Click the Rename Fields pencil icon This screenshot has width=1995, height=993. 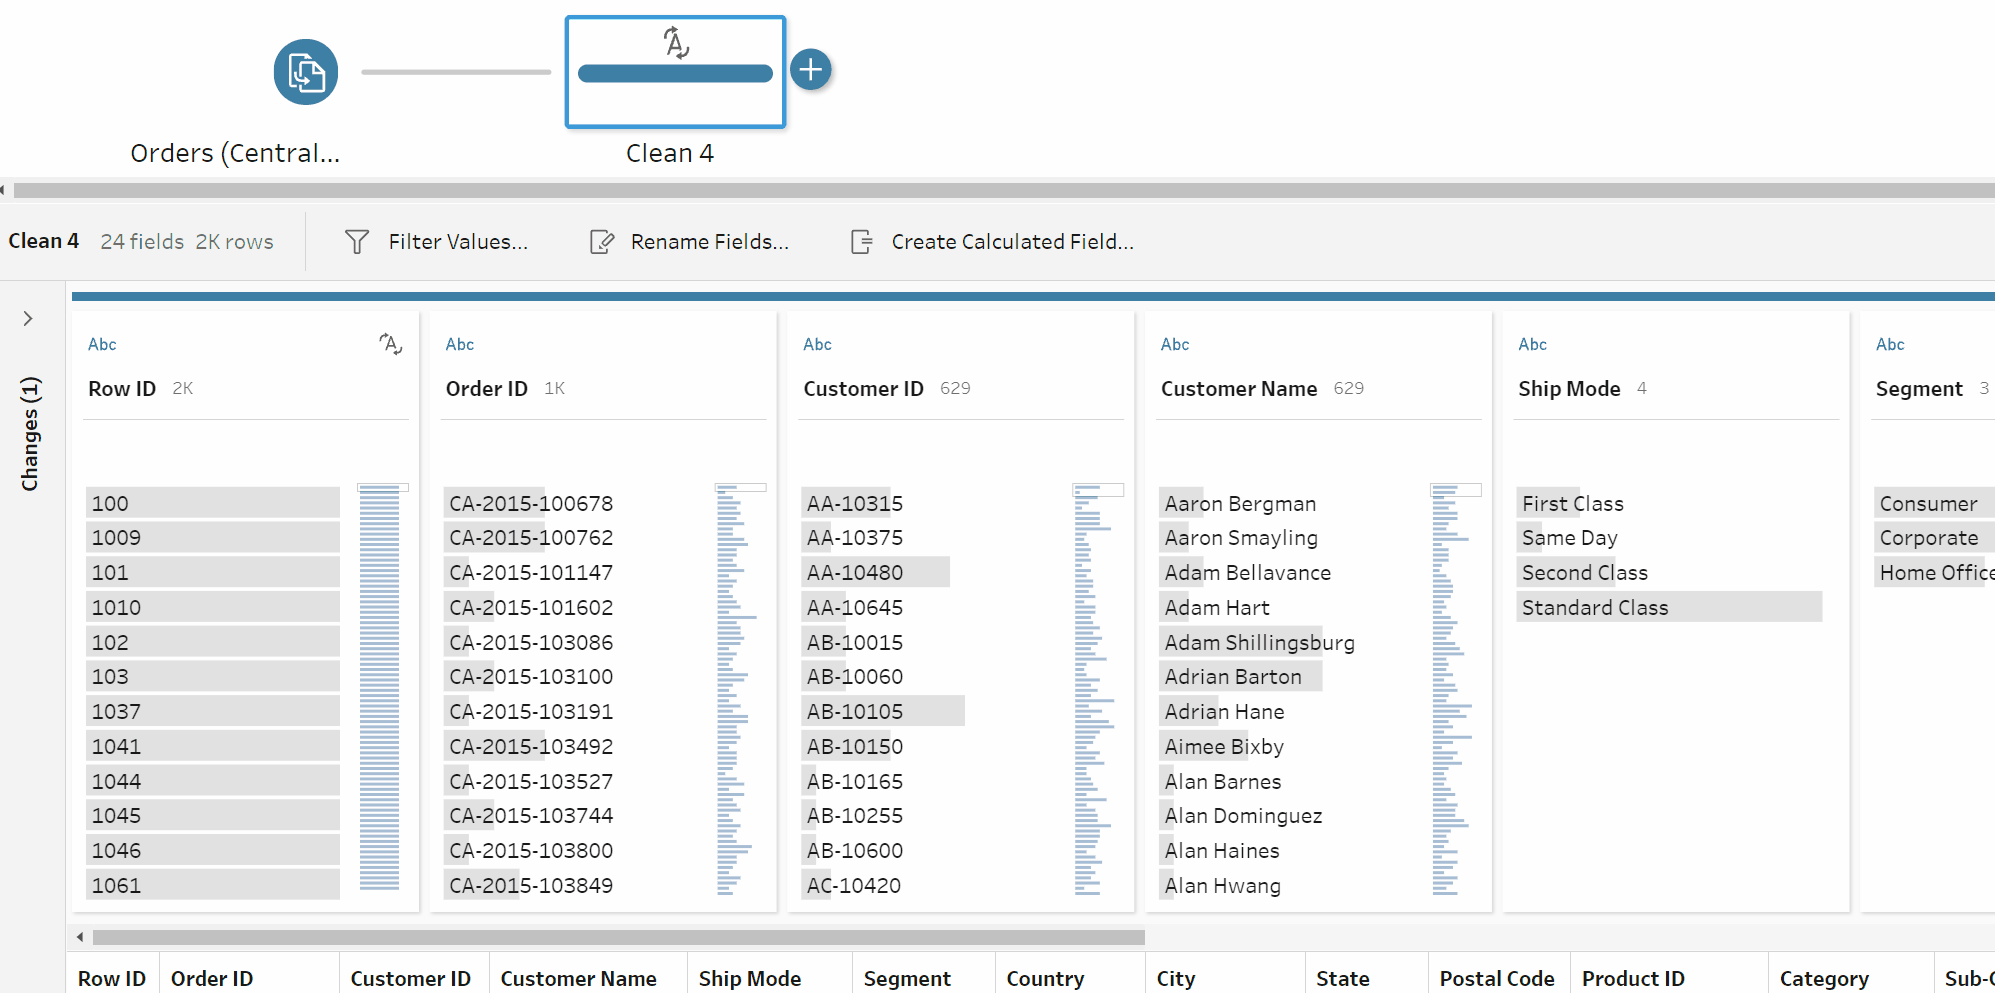click(601, 242)
